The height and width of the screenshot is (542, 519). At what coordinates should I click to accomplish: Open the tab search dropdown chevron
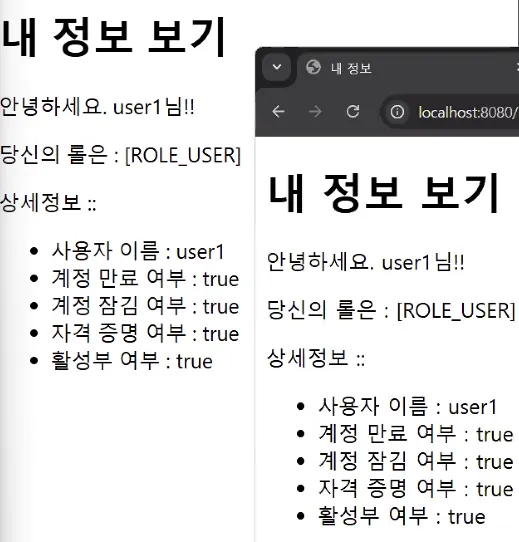pyautogui.click(x=277, y=67)
